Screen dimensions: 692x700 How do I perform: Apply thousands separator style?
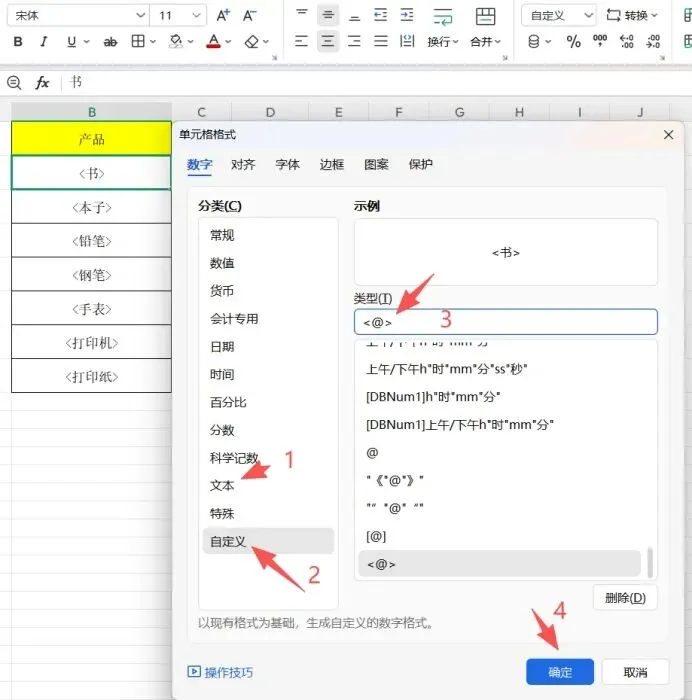tap(600, 42)
